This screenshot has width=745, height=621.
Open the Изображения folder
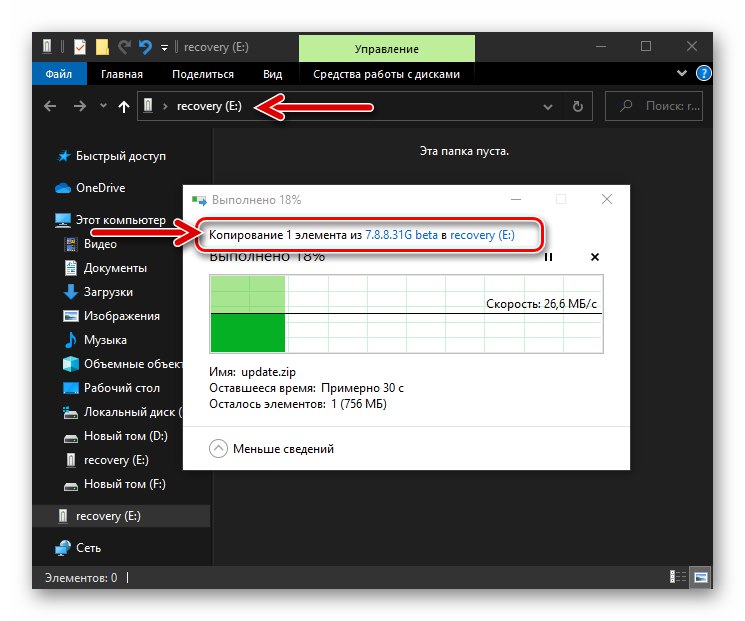click(122, 316)
